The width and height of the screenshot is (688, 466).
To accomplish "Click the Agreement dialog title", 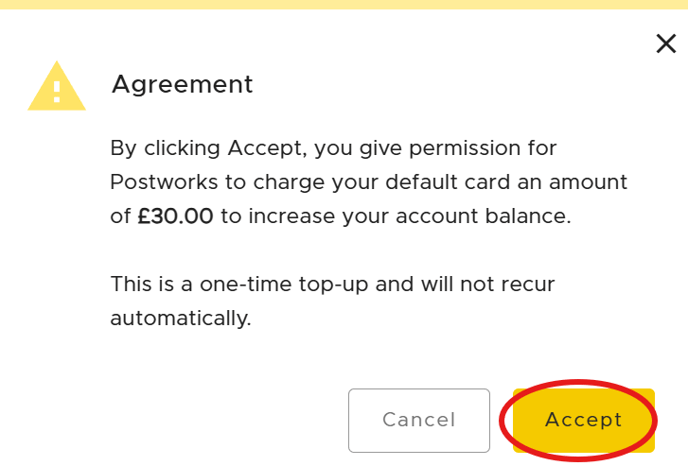I will point(183,85).
